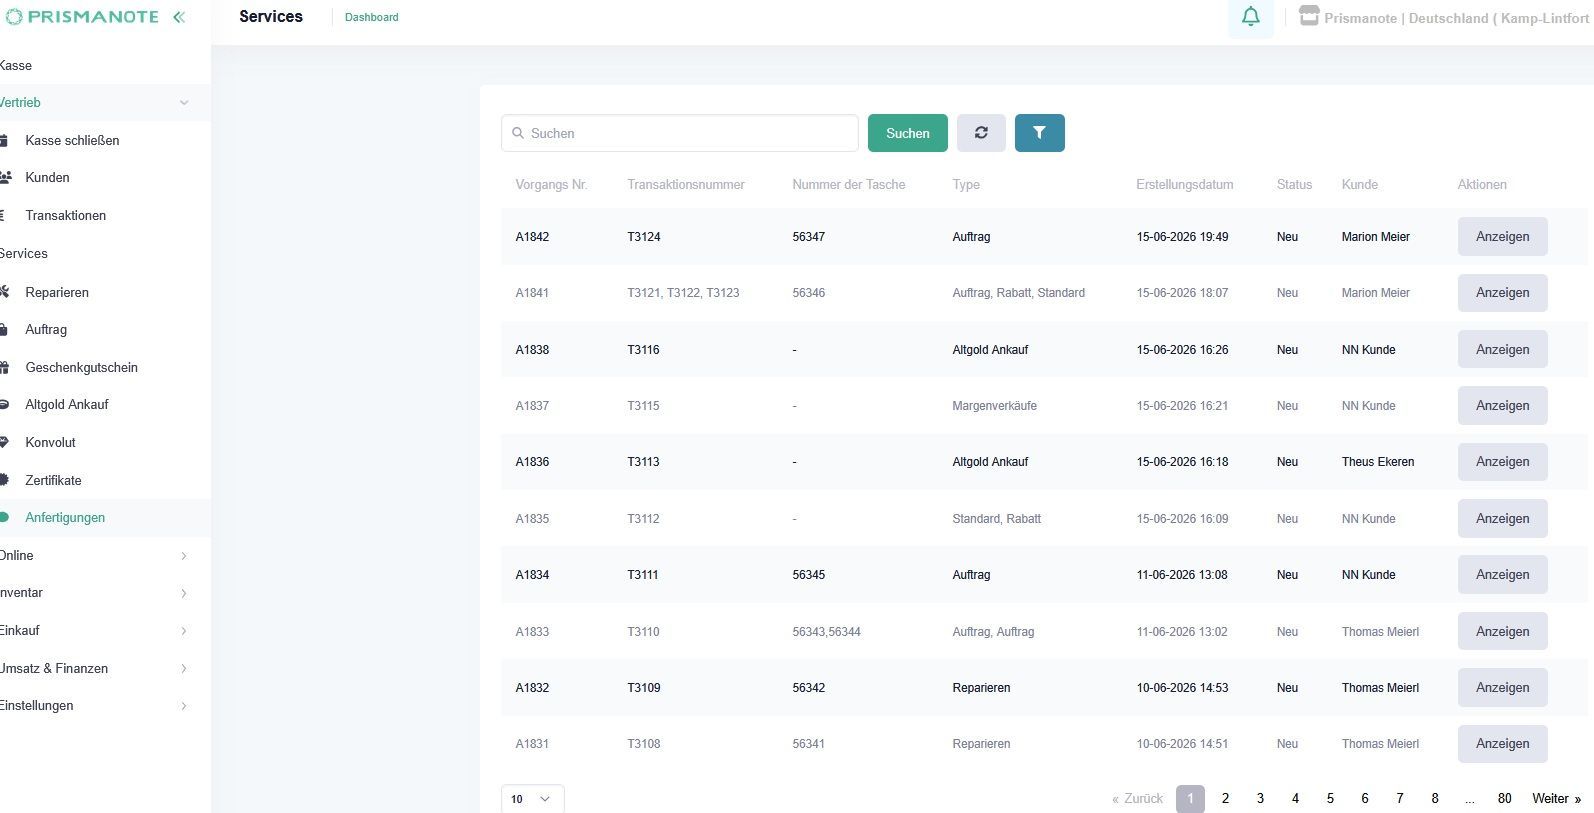This screenshot has height=813, width=1594.
Task: Click the Kunden people icon
Action: tap(5, 178)
